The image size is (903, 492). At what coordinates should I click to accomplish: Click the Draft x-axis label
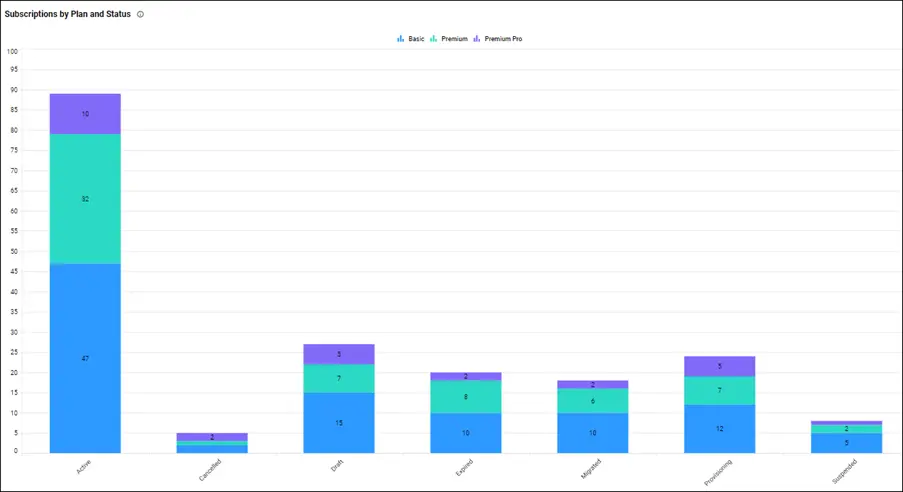(x=337, y=465)
